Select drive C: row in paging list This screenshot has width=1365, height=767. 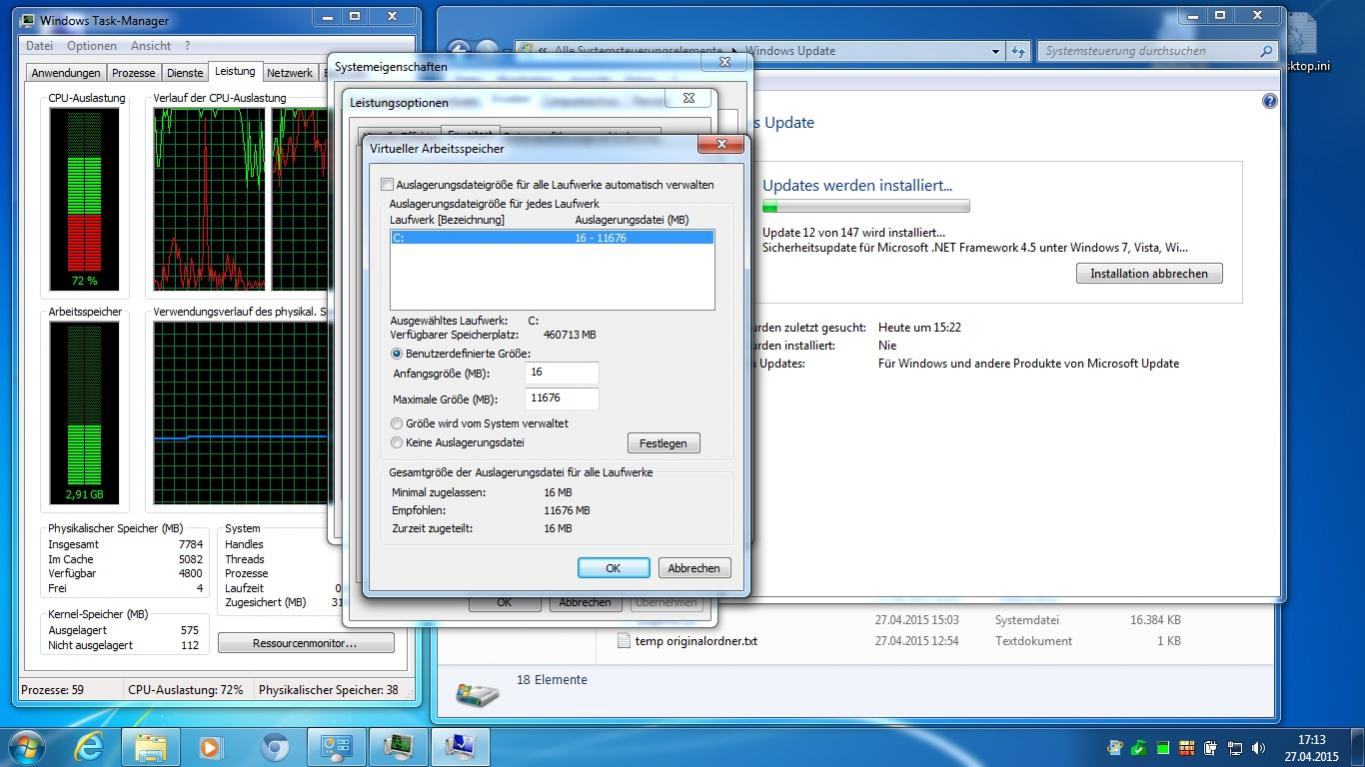[x=552, y=238]
